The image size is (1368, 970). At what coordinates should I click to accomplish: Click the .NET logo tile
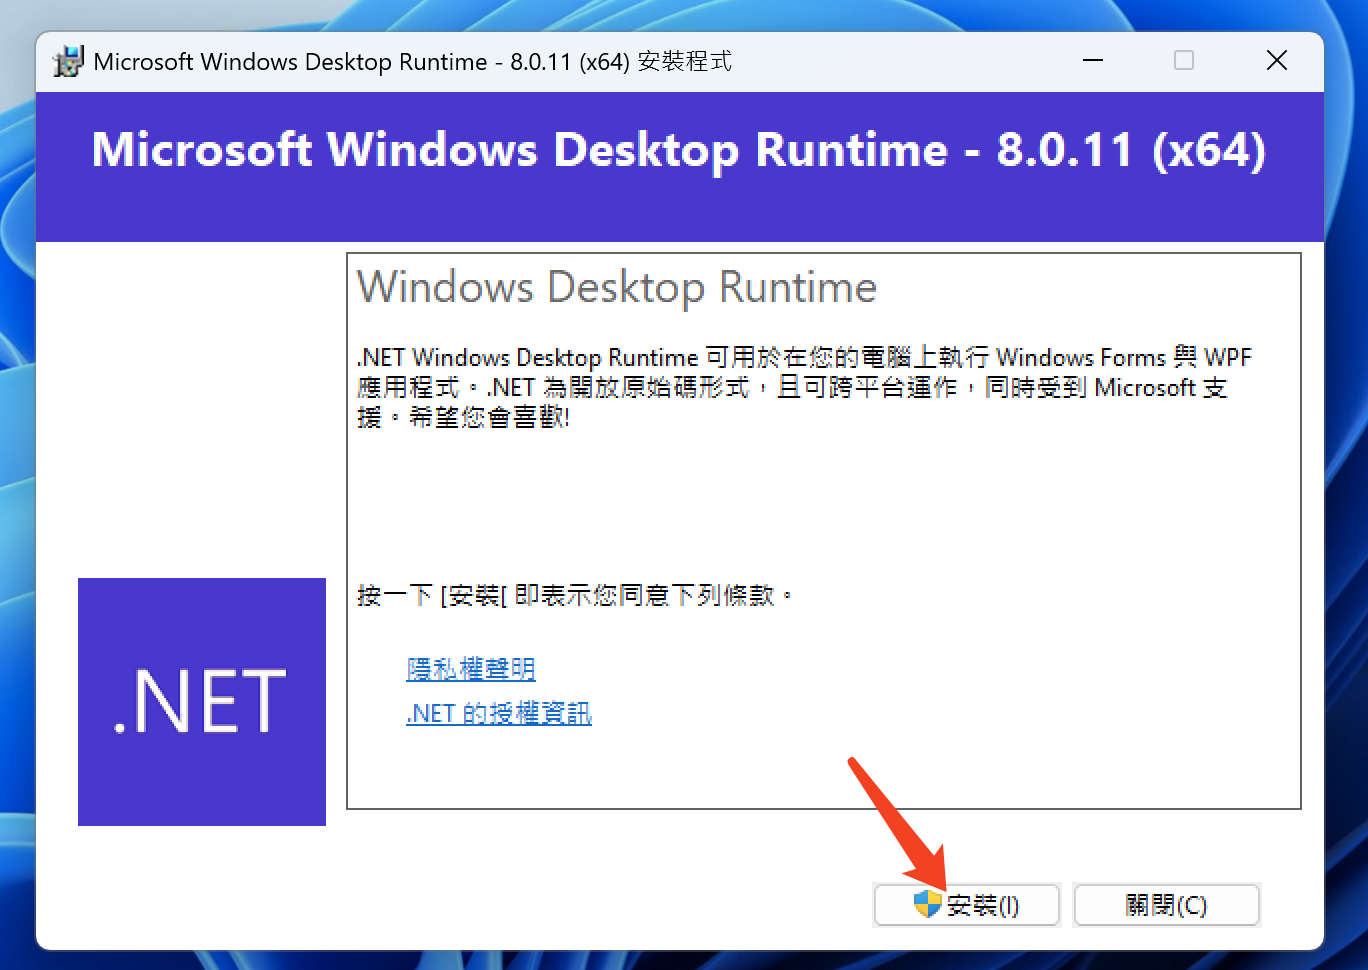tap(202, 702)
